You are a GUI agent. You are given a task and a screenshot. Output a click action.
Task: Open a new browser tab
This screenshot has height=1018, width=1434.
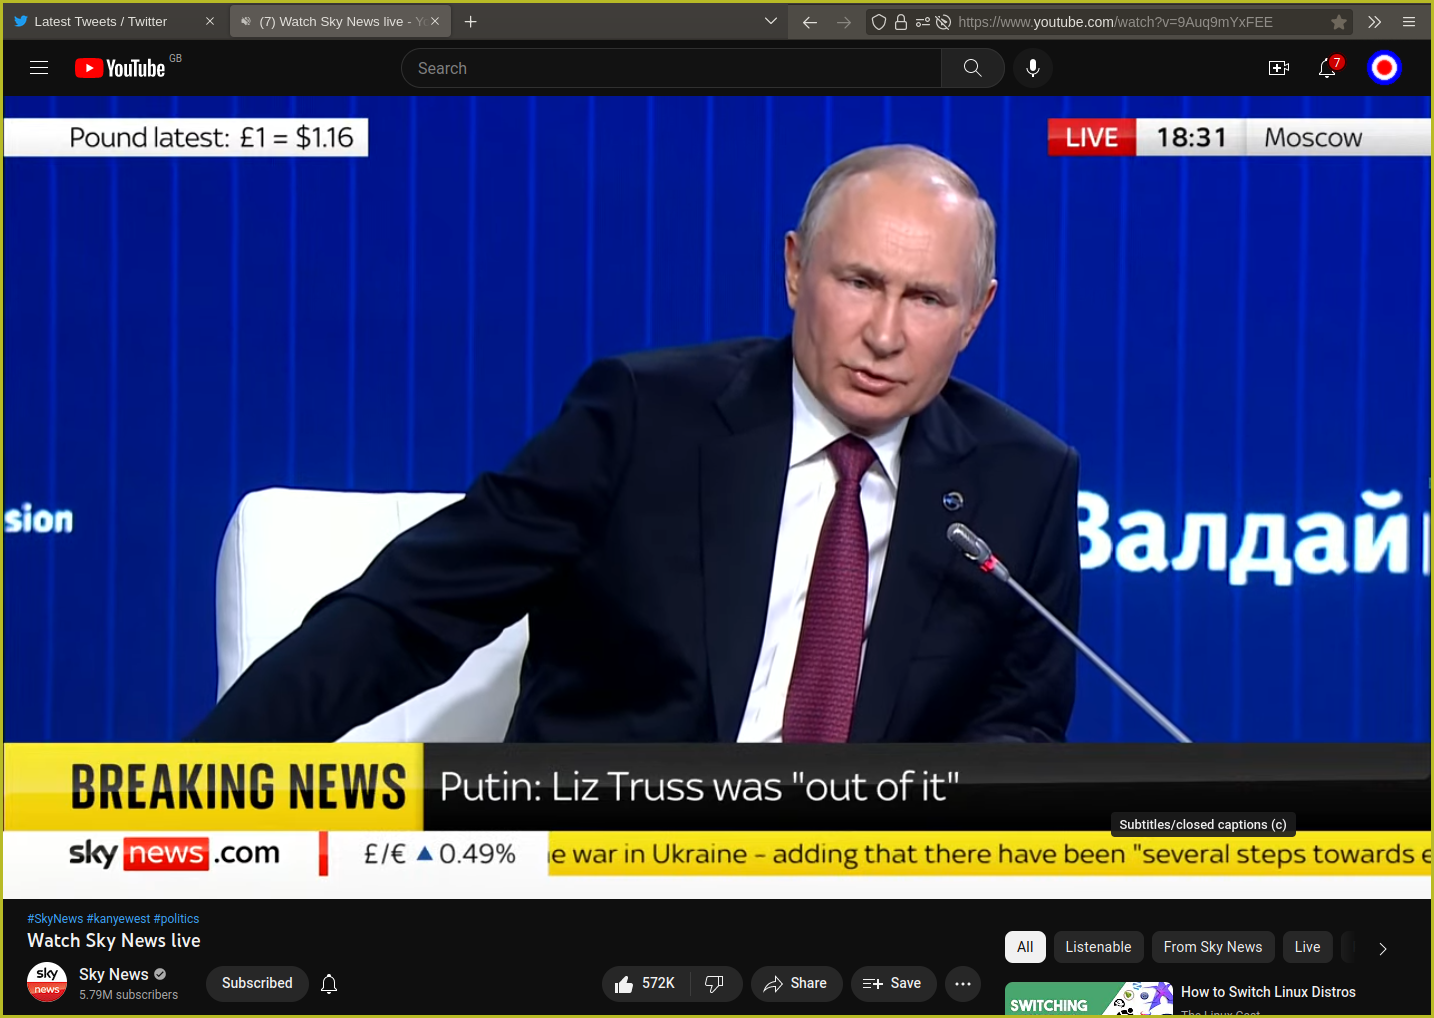tap(471, 21)
